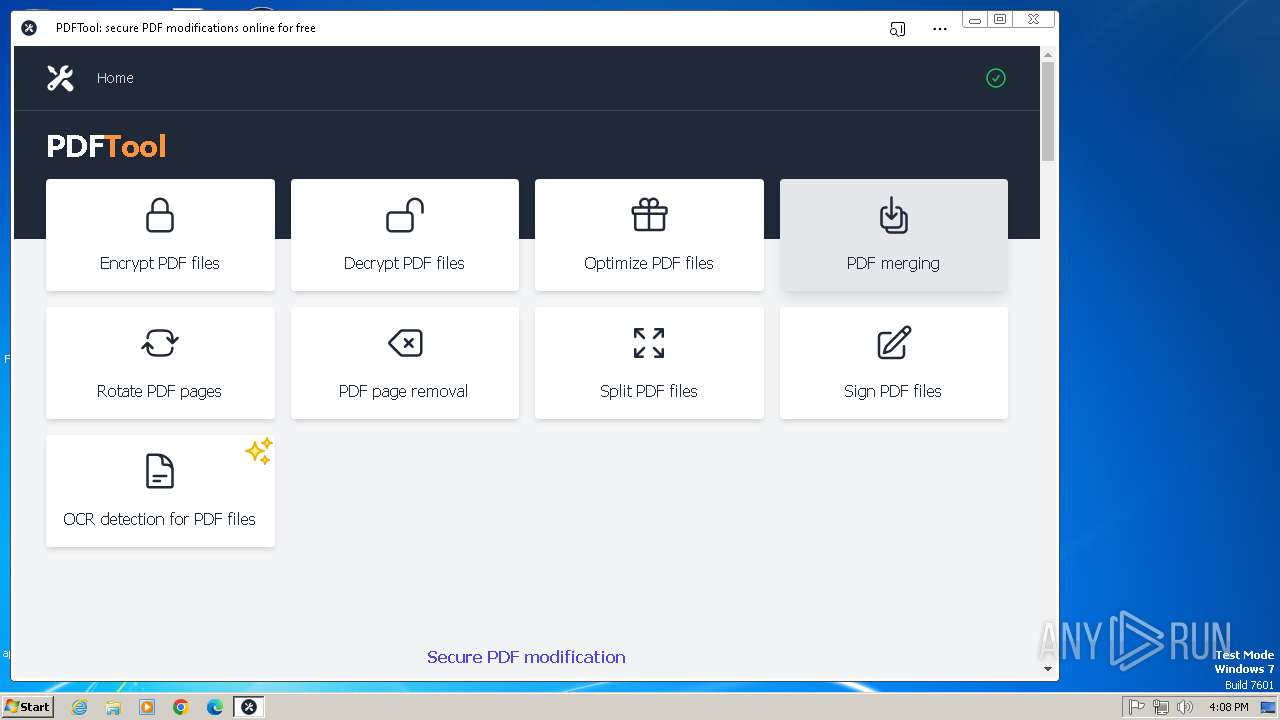Open the Sign PDF files tool
Image resolution: width=1280 pixels, height=720 pixels.
(893, 363)
